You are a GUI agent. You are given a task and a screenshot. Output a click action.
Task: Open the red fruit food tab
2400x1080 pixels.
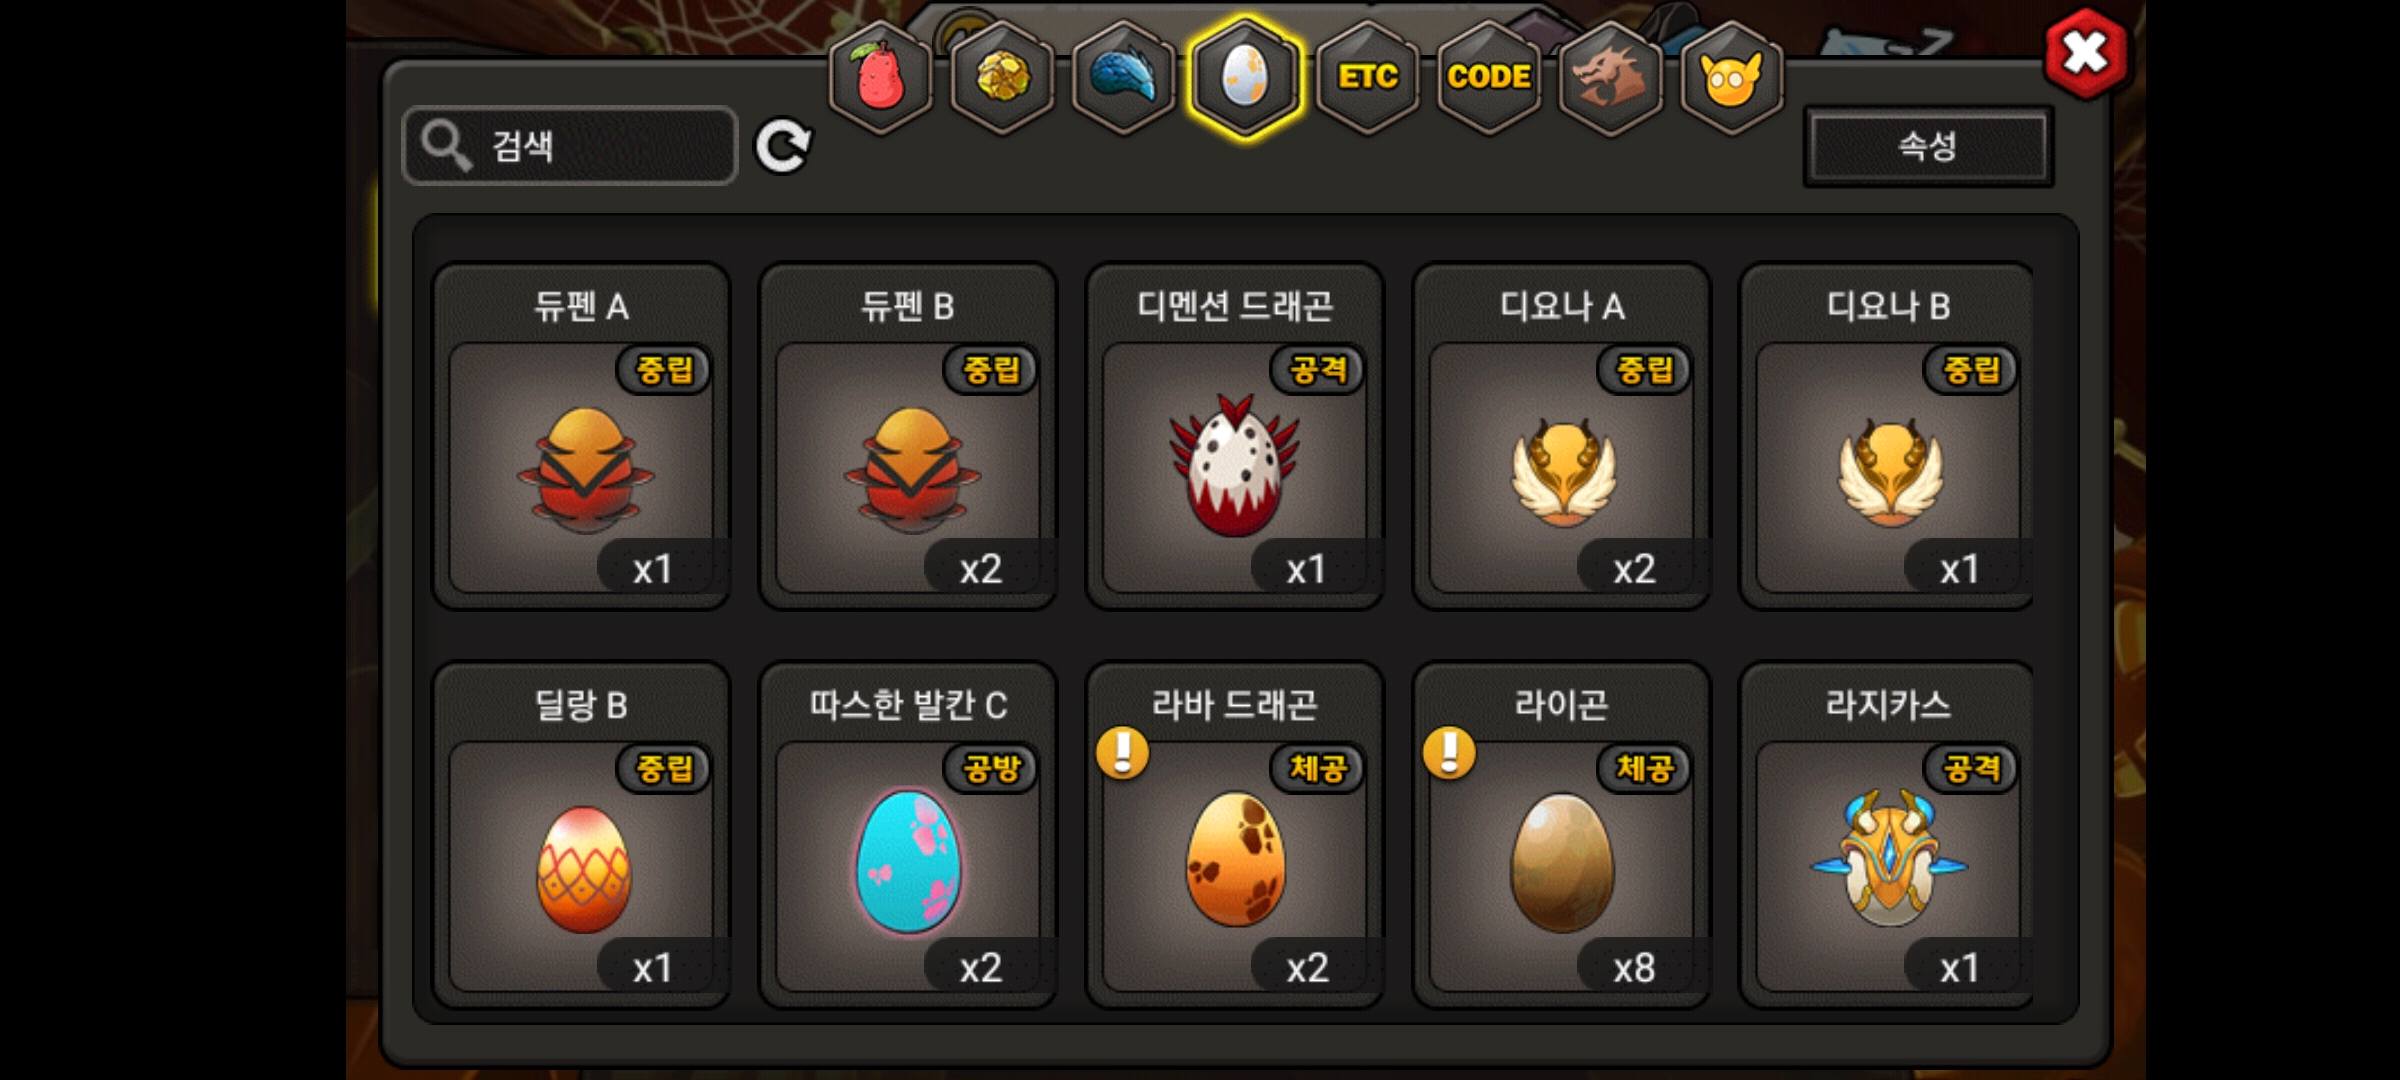(880, 78)
